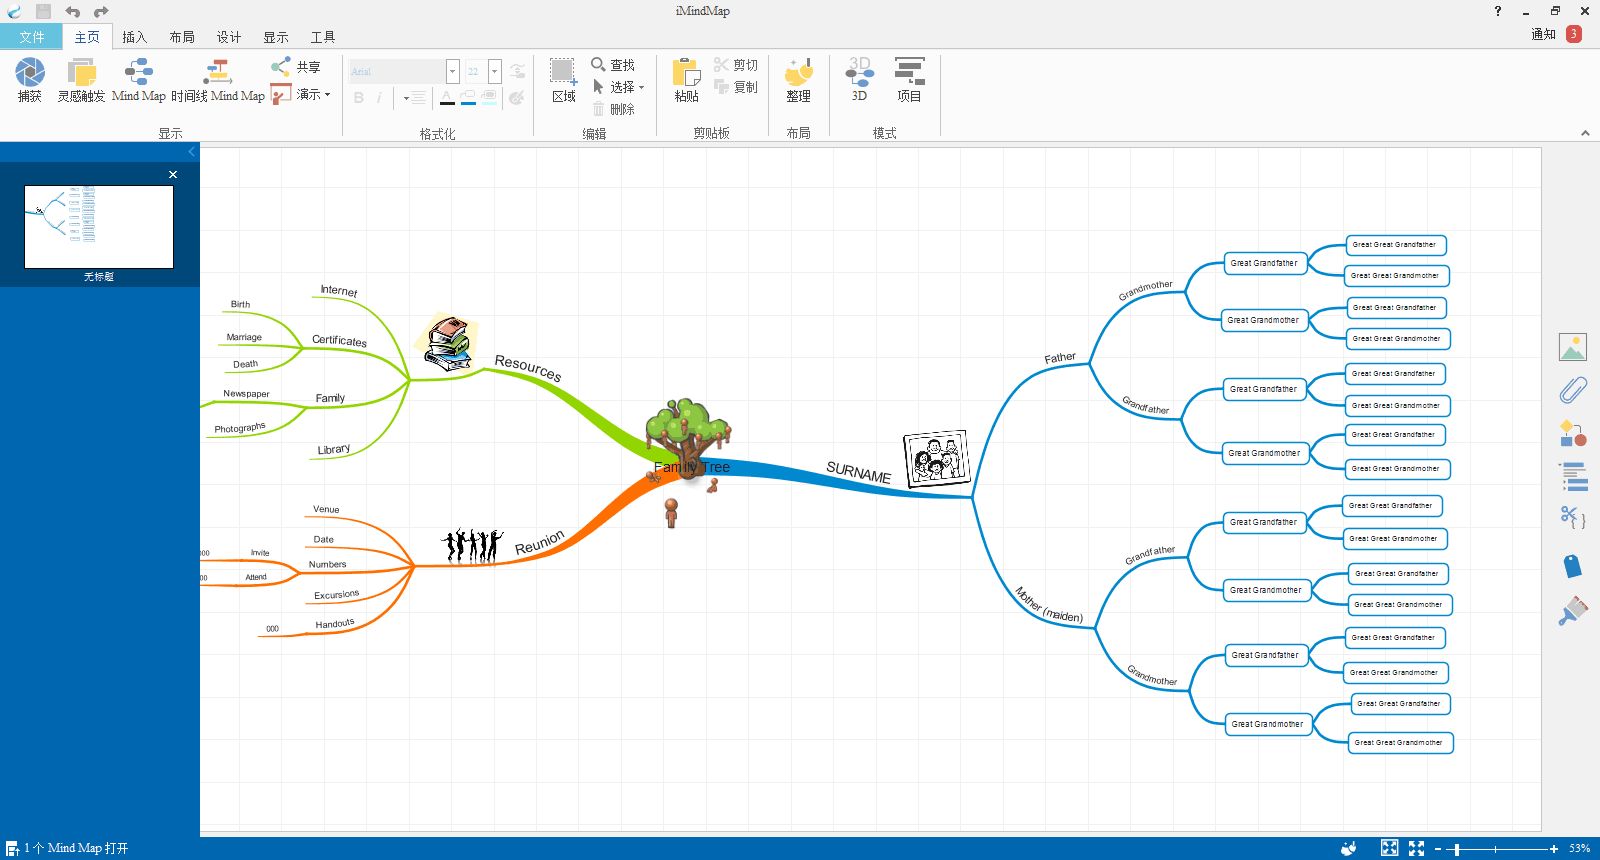The width and height of the screenshot is (1600, 860).
Task: Open the format painter brush panel
Action: pyautogui.click(x=1573, y=611)
